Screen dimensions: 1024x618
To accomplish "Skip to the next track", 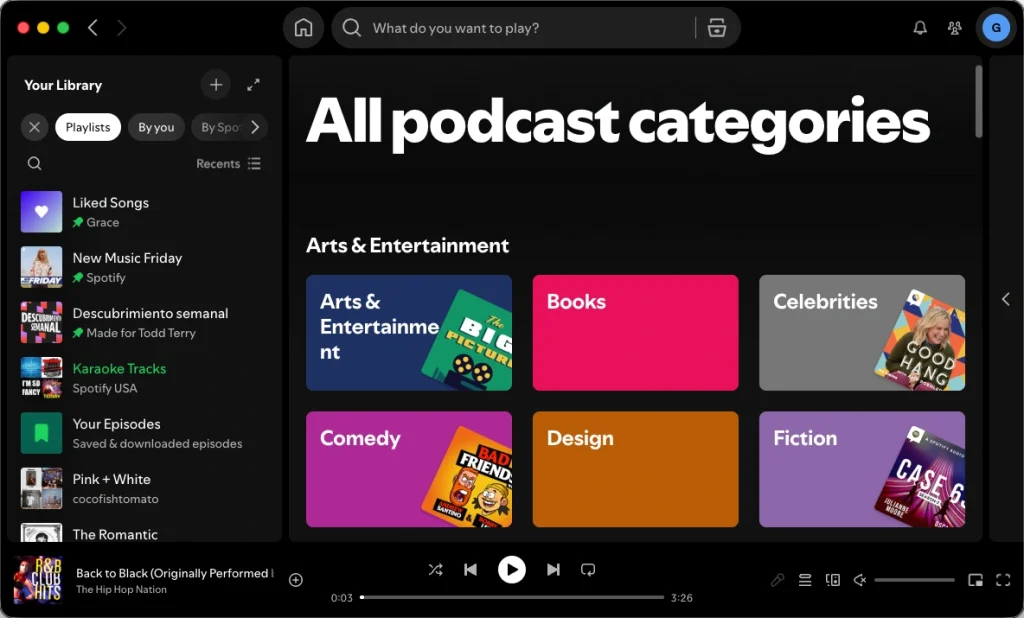I will pyautogui.click(x=553, y=570).
